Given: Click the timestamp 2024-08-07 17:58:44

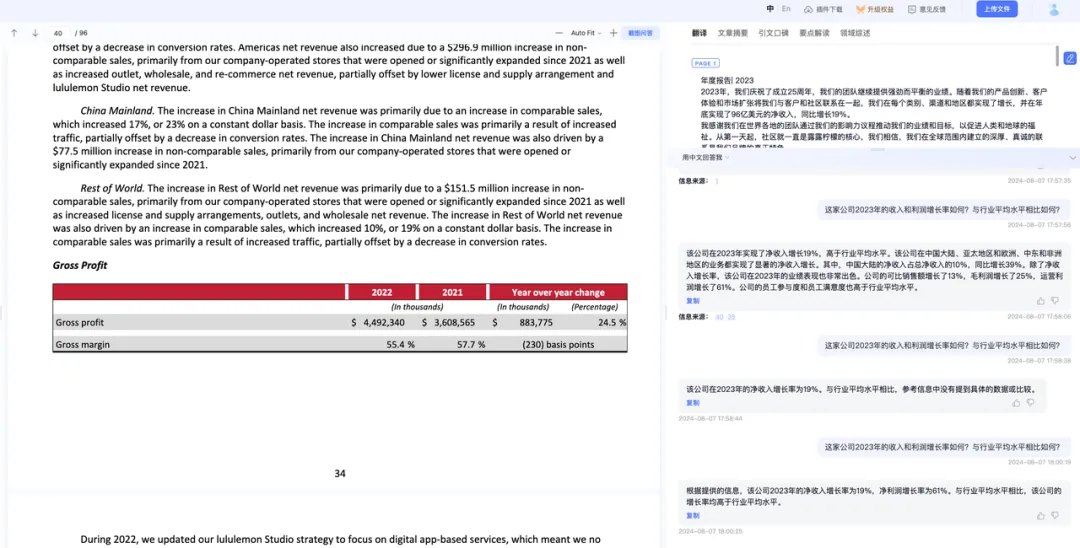Looking at the screenshot, I should tap(710, 418).
